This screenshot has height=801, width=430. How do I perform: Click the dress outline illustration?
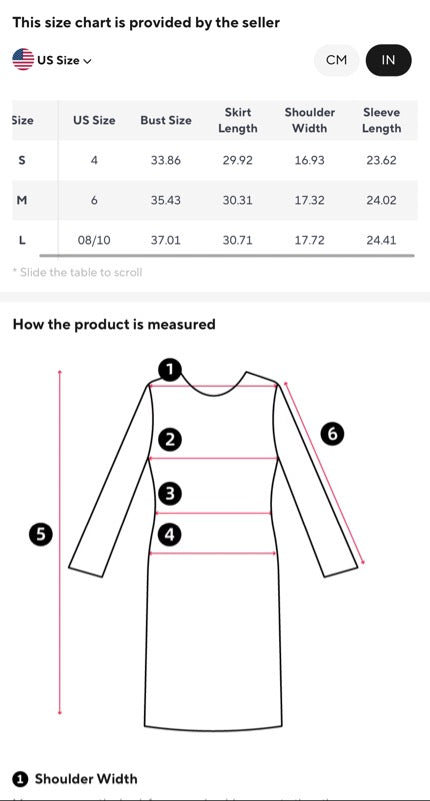tap(213, 549)
